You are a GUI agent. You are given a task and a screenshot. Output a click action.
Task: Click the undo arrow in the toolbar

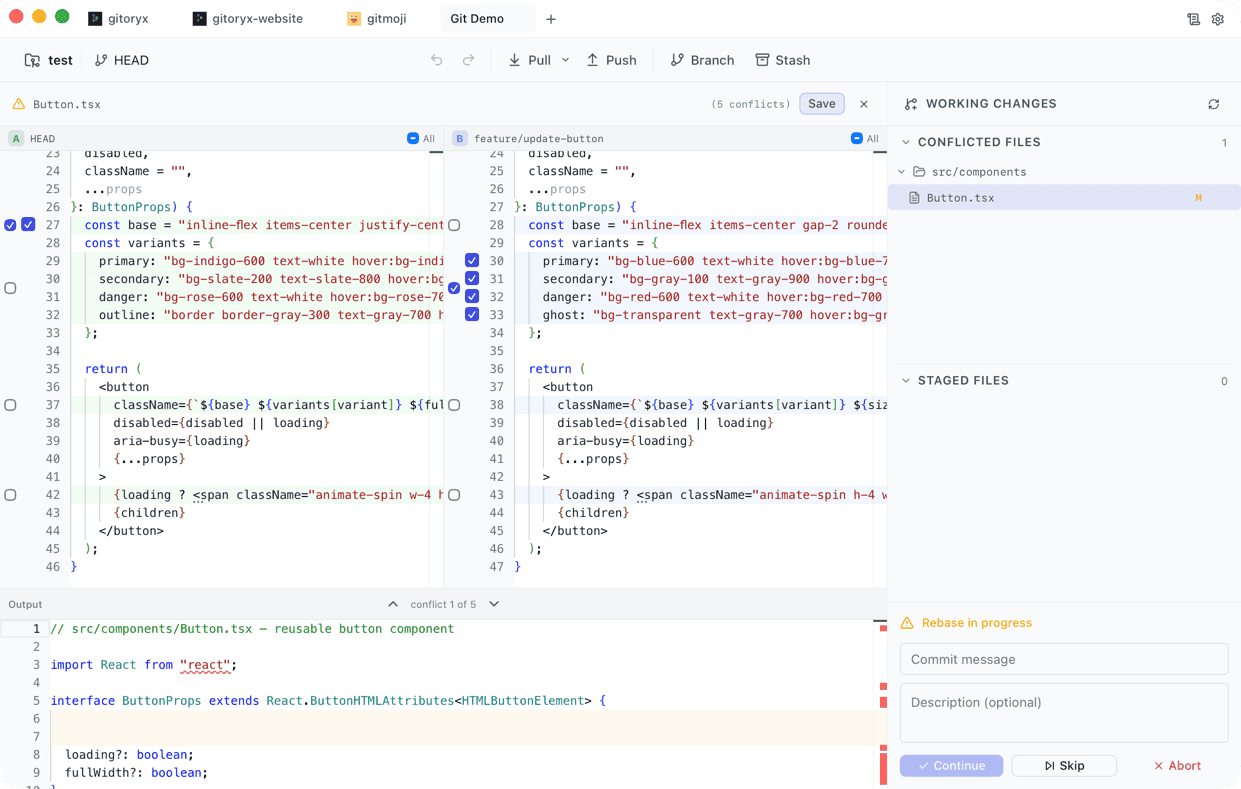pyautogui.click(x=437, y=60)
